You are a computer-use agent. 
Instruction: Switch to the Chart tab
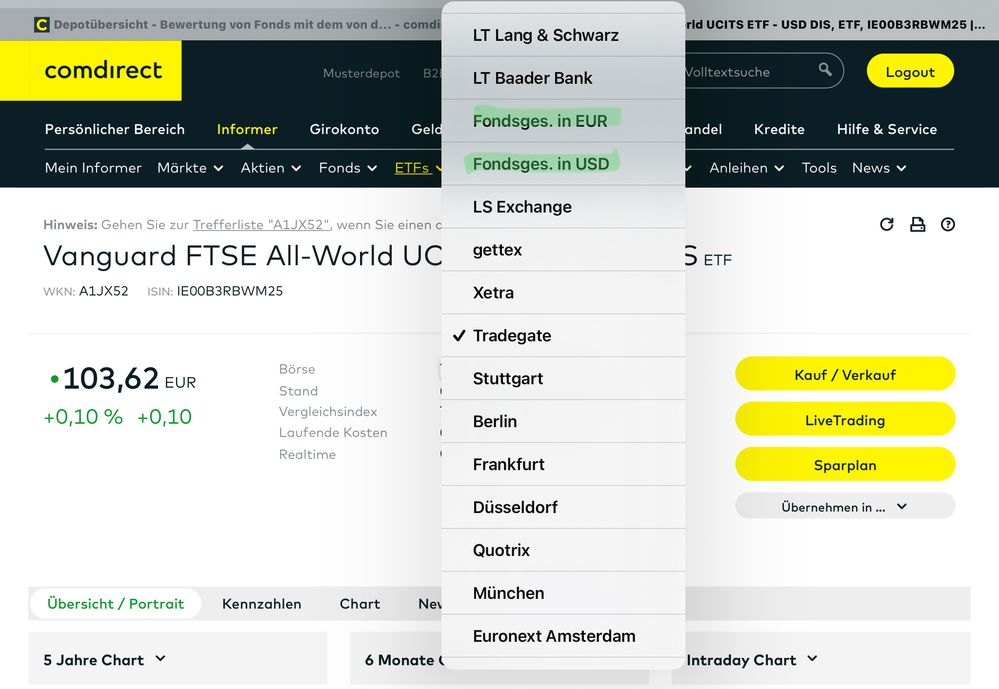[359, 604]
